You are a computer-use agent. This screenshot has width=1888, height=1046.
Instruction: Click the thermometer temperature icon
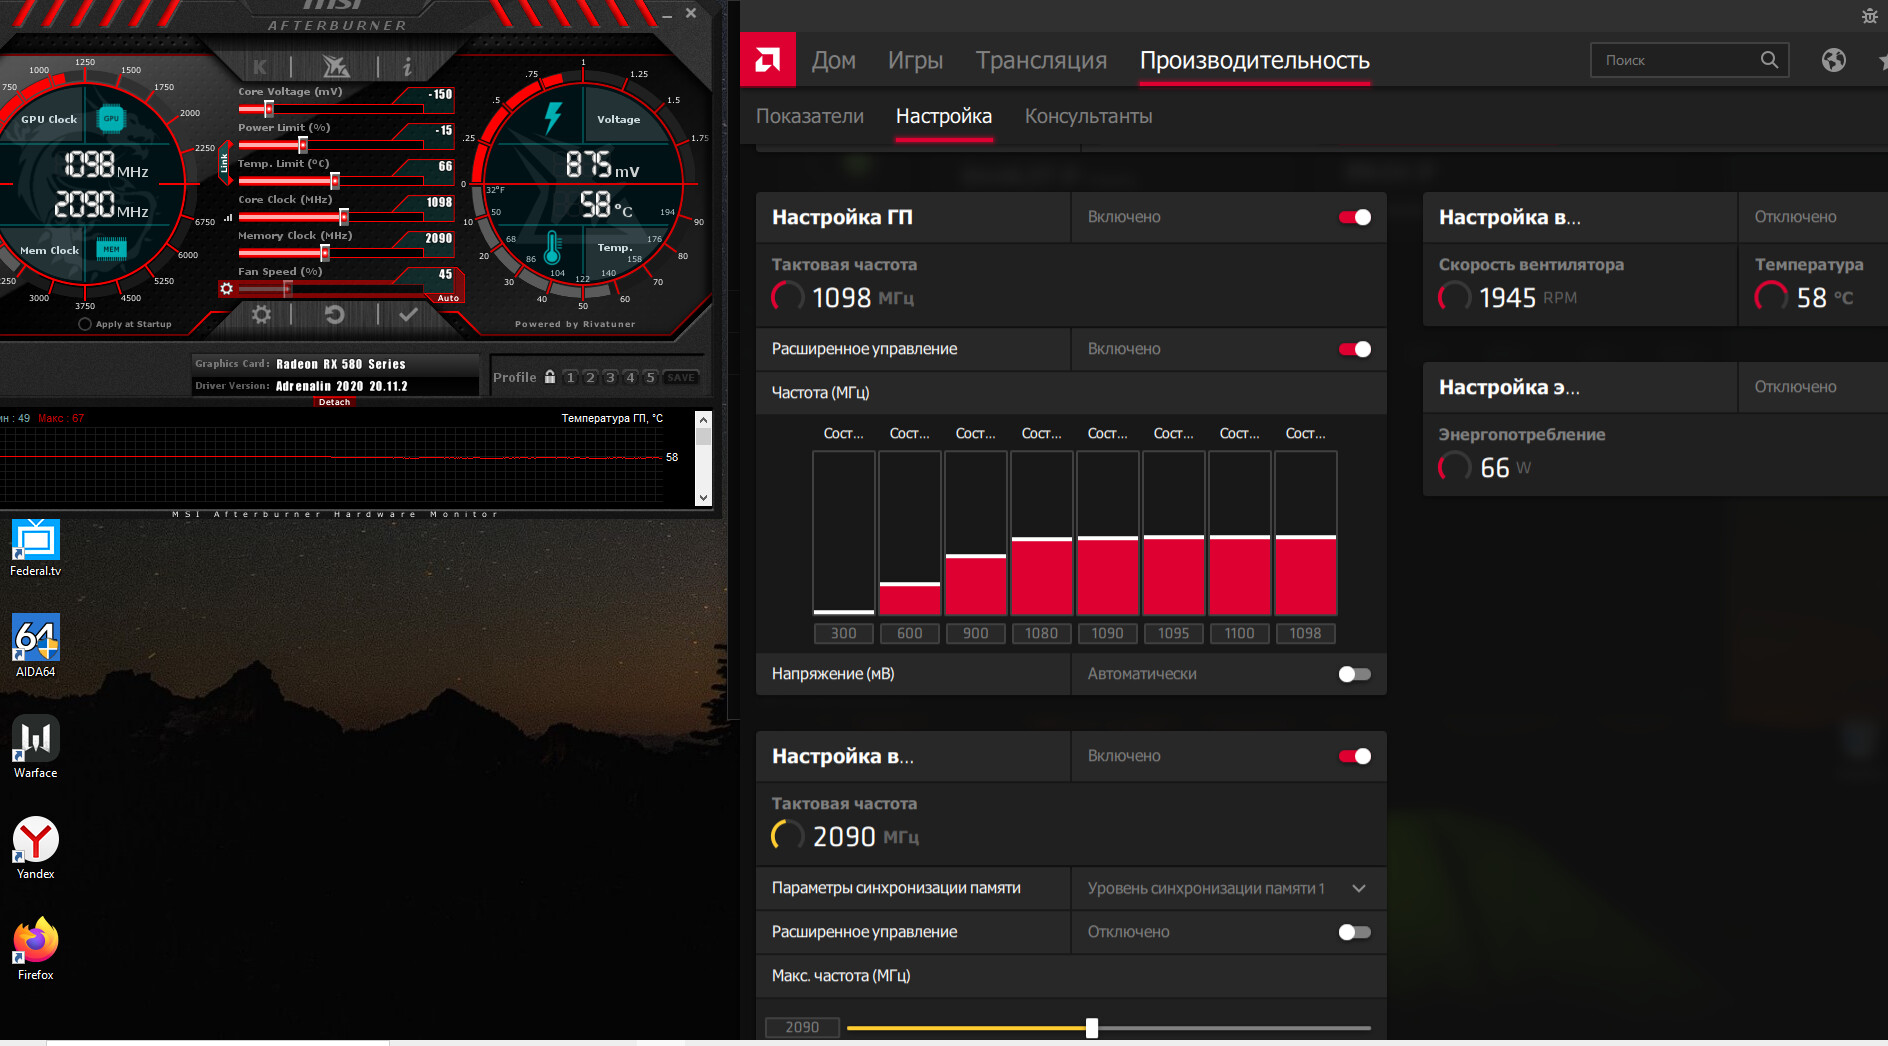point(552,248)
